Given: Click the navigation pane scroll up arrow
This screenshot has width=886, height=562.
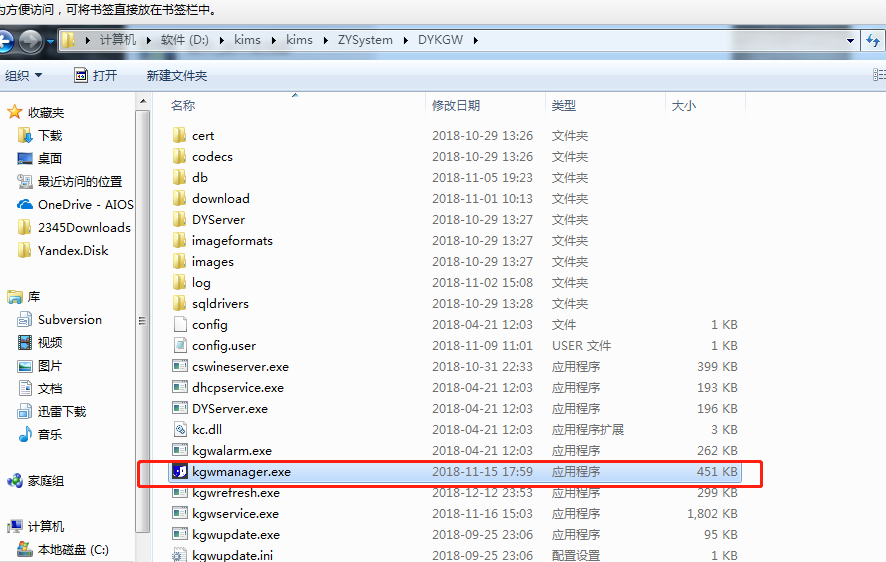Looking at the screenshot, I should tap(143, 102).
